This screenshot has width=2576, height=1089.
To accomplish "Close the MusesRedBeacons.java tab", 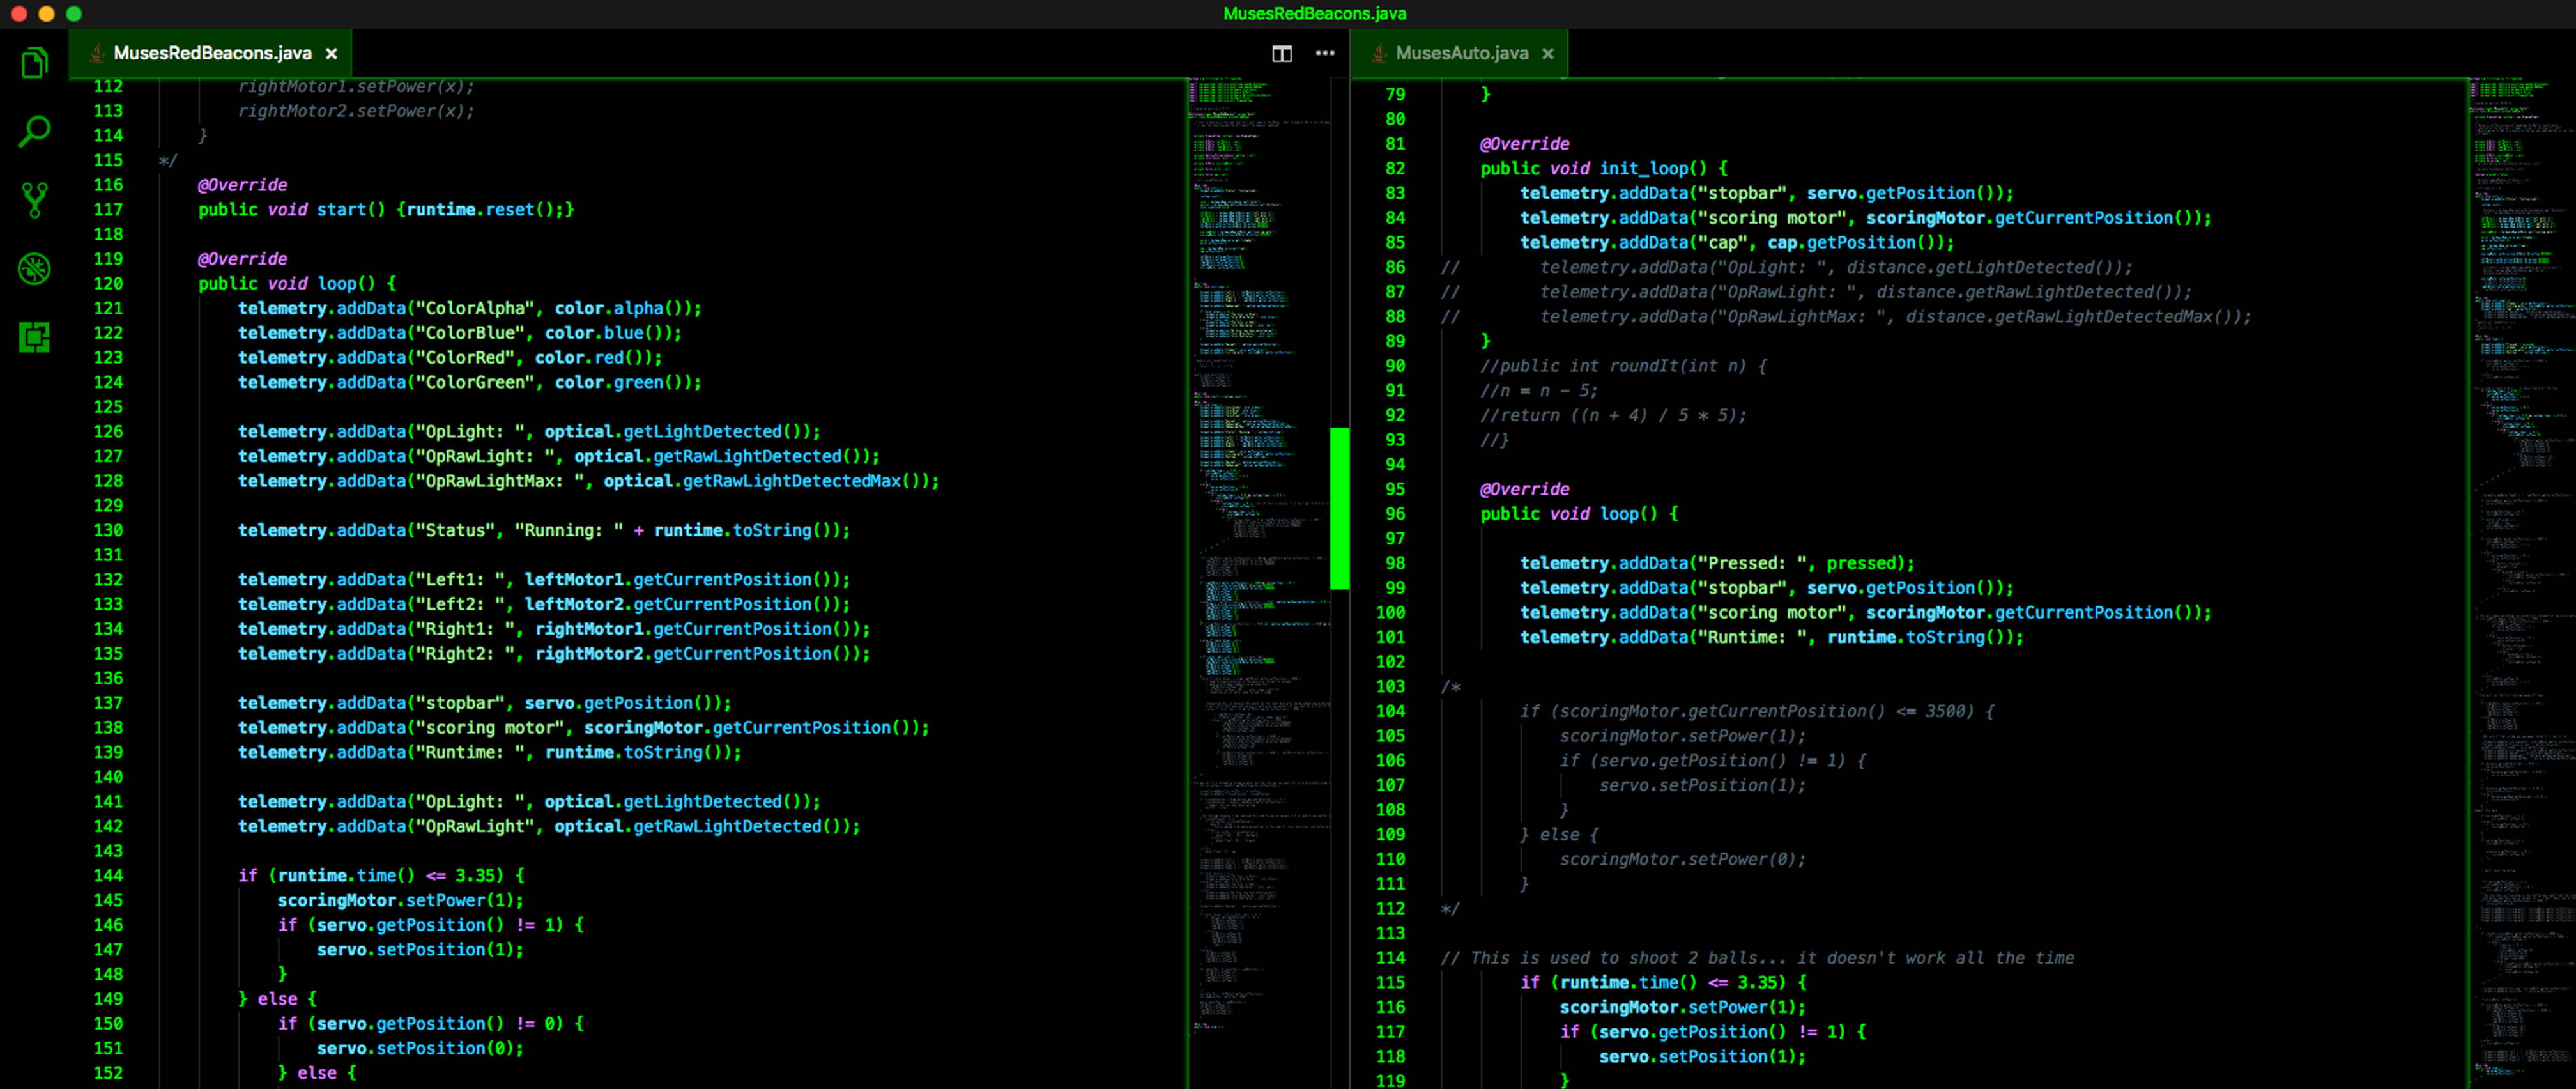I will [x=331, y=54].
